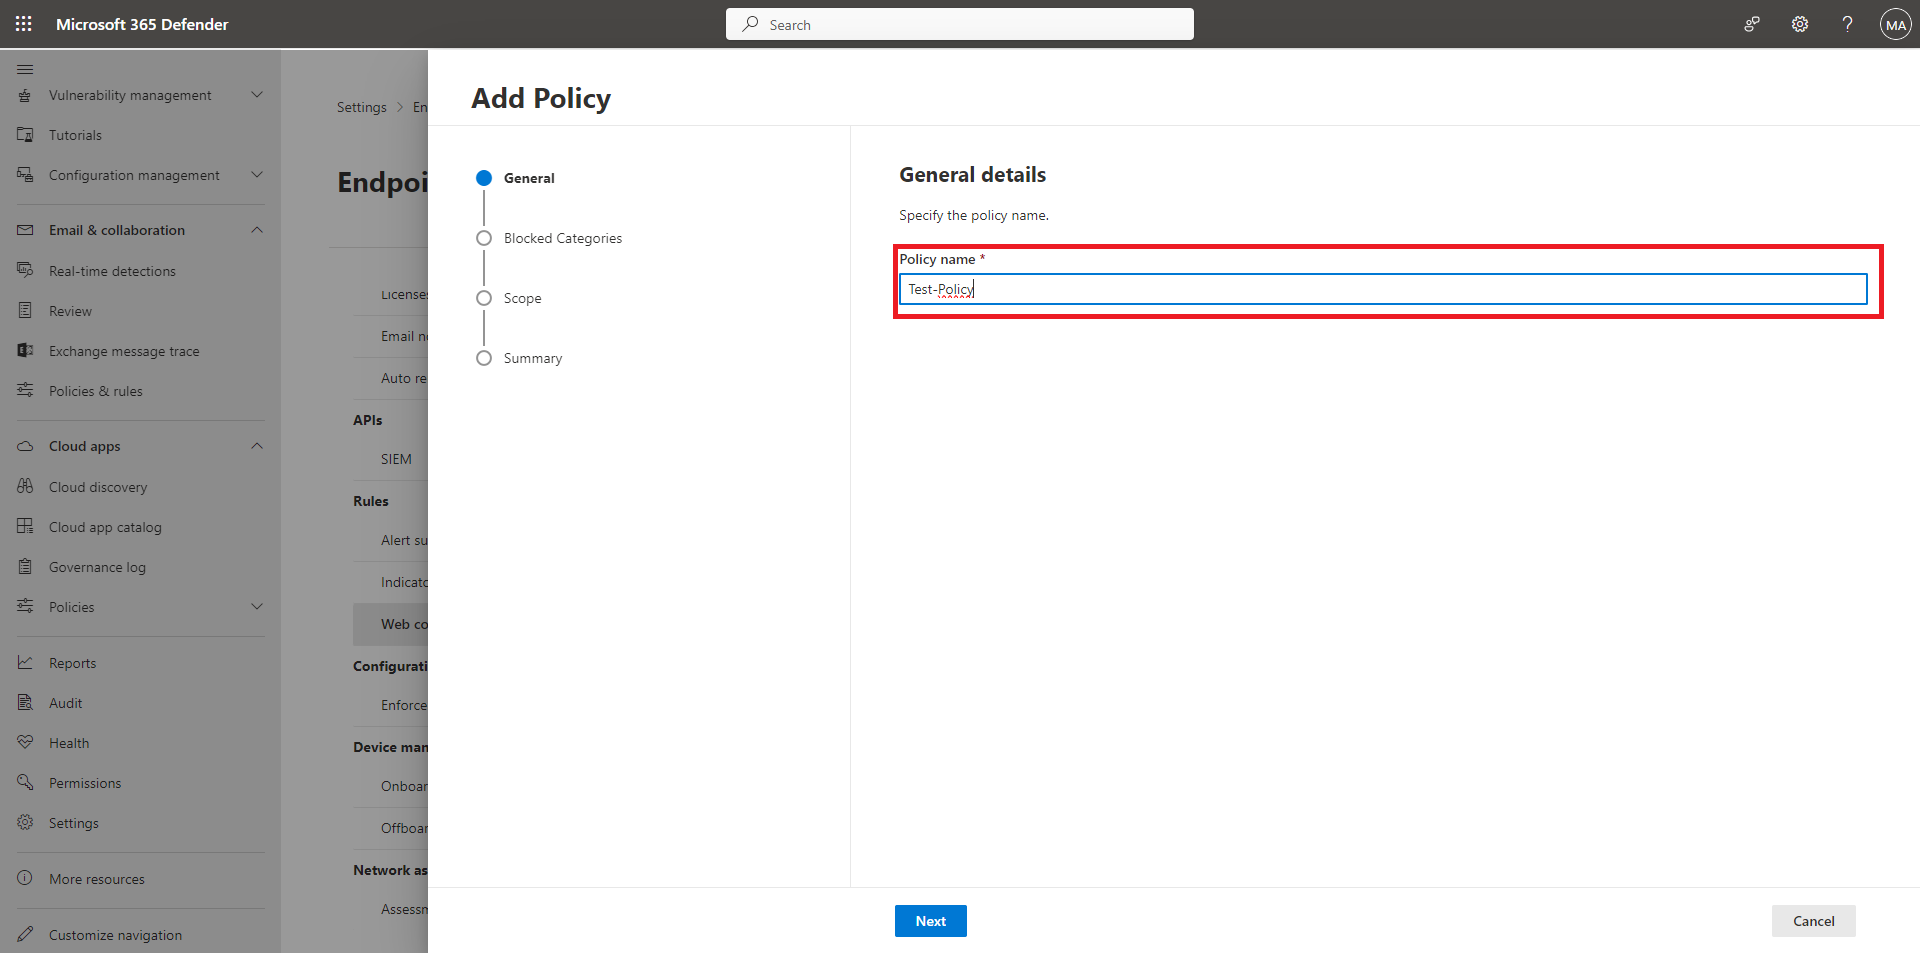Image resolution: width=1920 pixels, height=953 pixels.
Task: Open Reports in the left navigation
Action: 72,663
